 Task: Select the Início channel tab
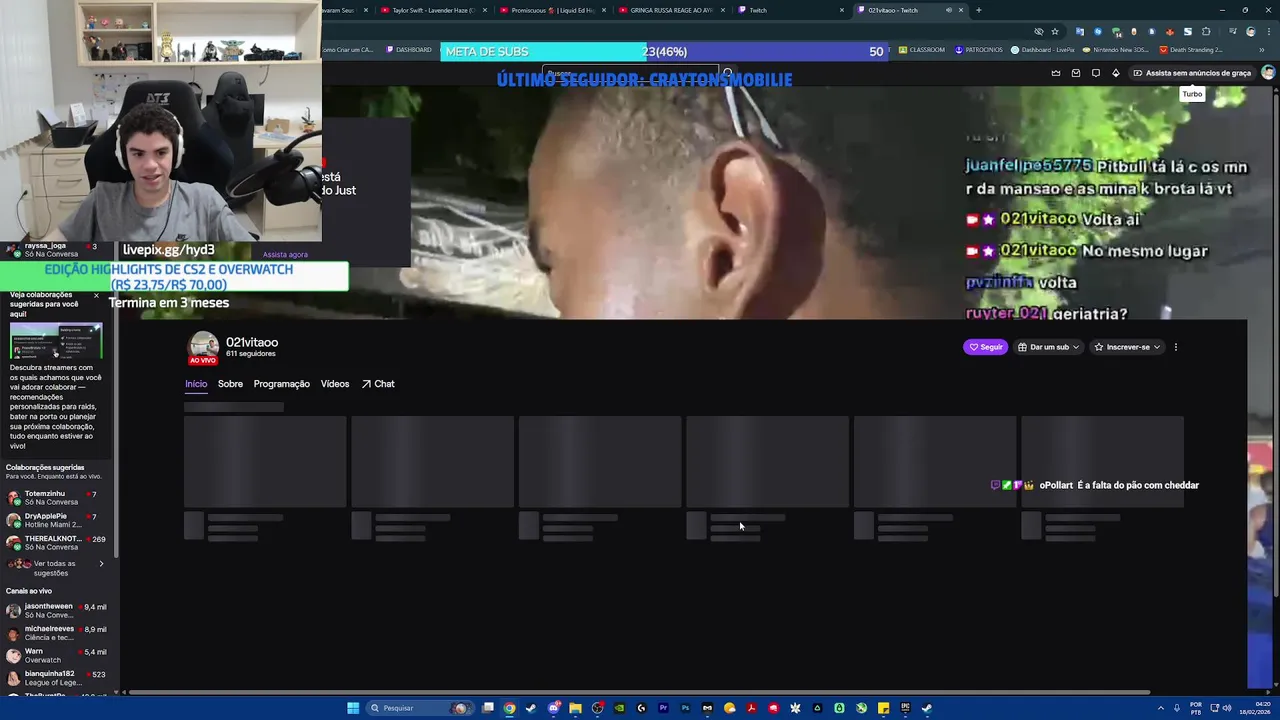[196, 384]
